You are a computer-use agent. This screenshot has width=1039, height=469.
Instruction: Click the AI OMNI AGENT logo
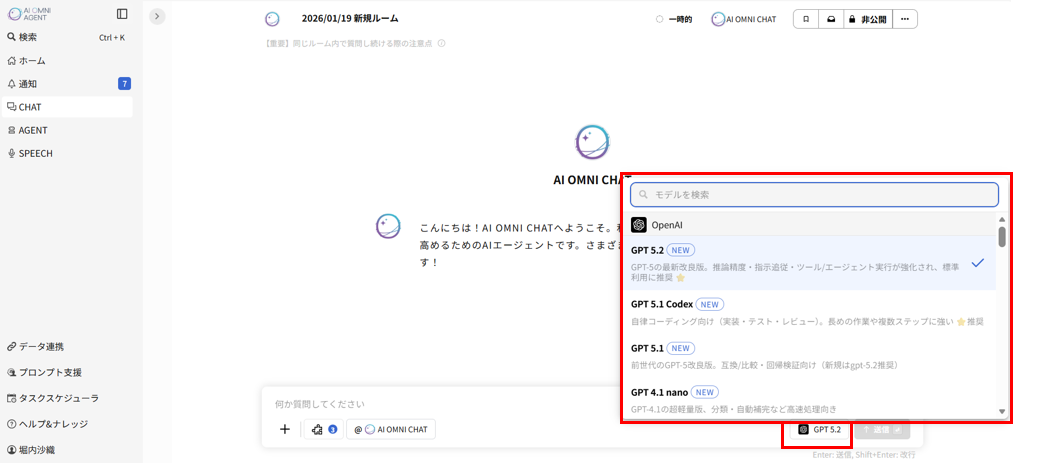pos(28,14)
